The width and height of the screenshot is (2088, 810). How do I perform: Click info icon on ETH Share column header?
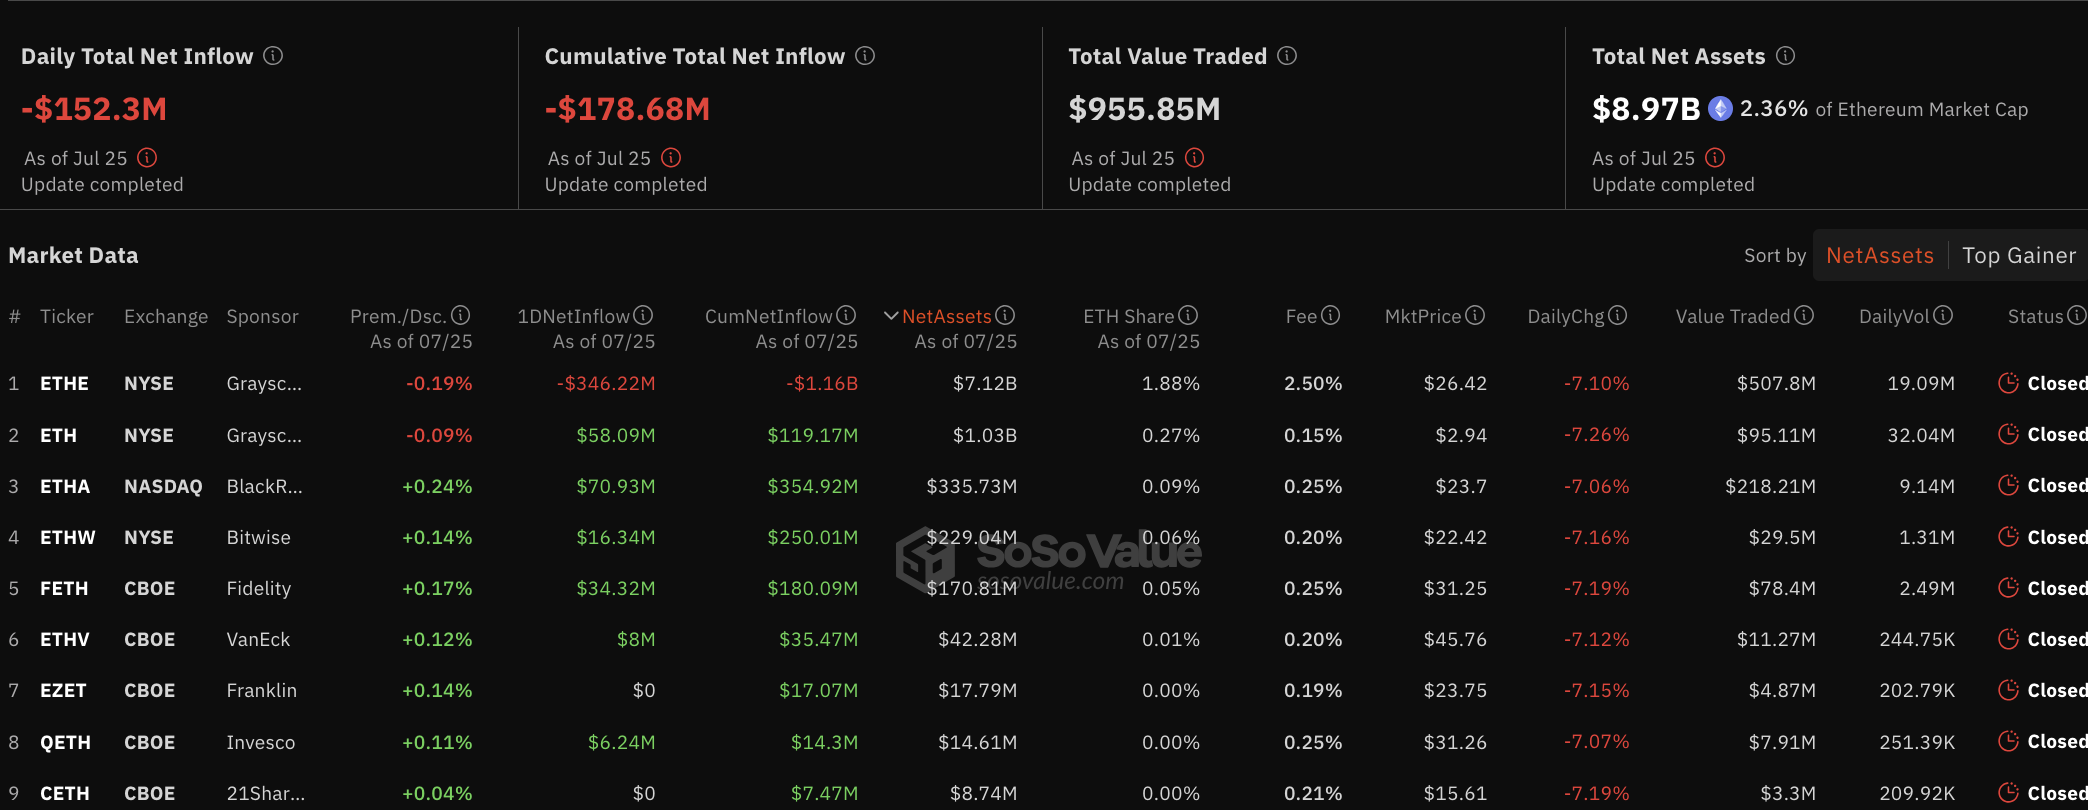(1188, 315)
